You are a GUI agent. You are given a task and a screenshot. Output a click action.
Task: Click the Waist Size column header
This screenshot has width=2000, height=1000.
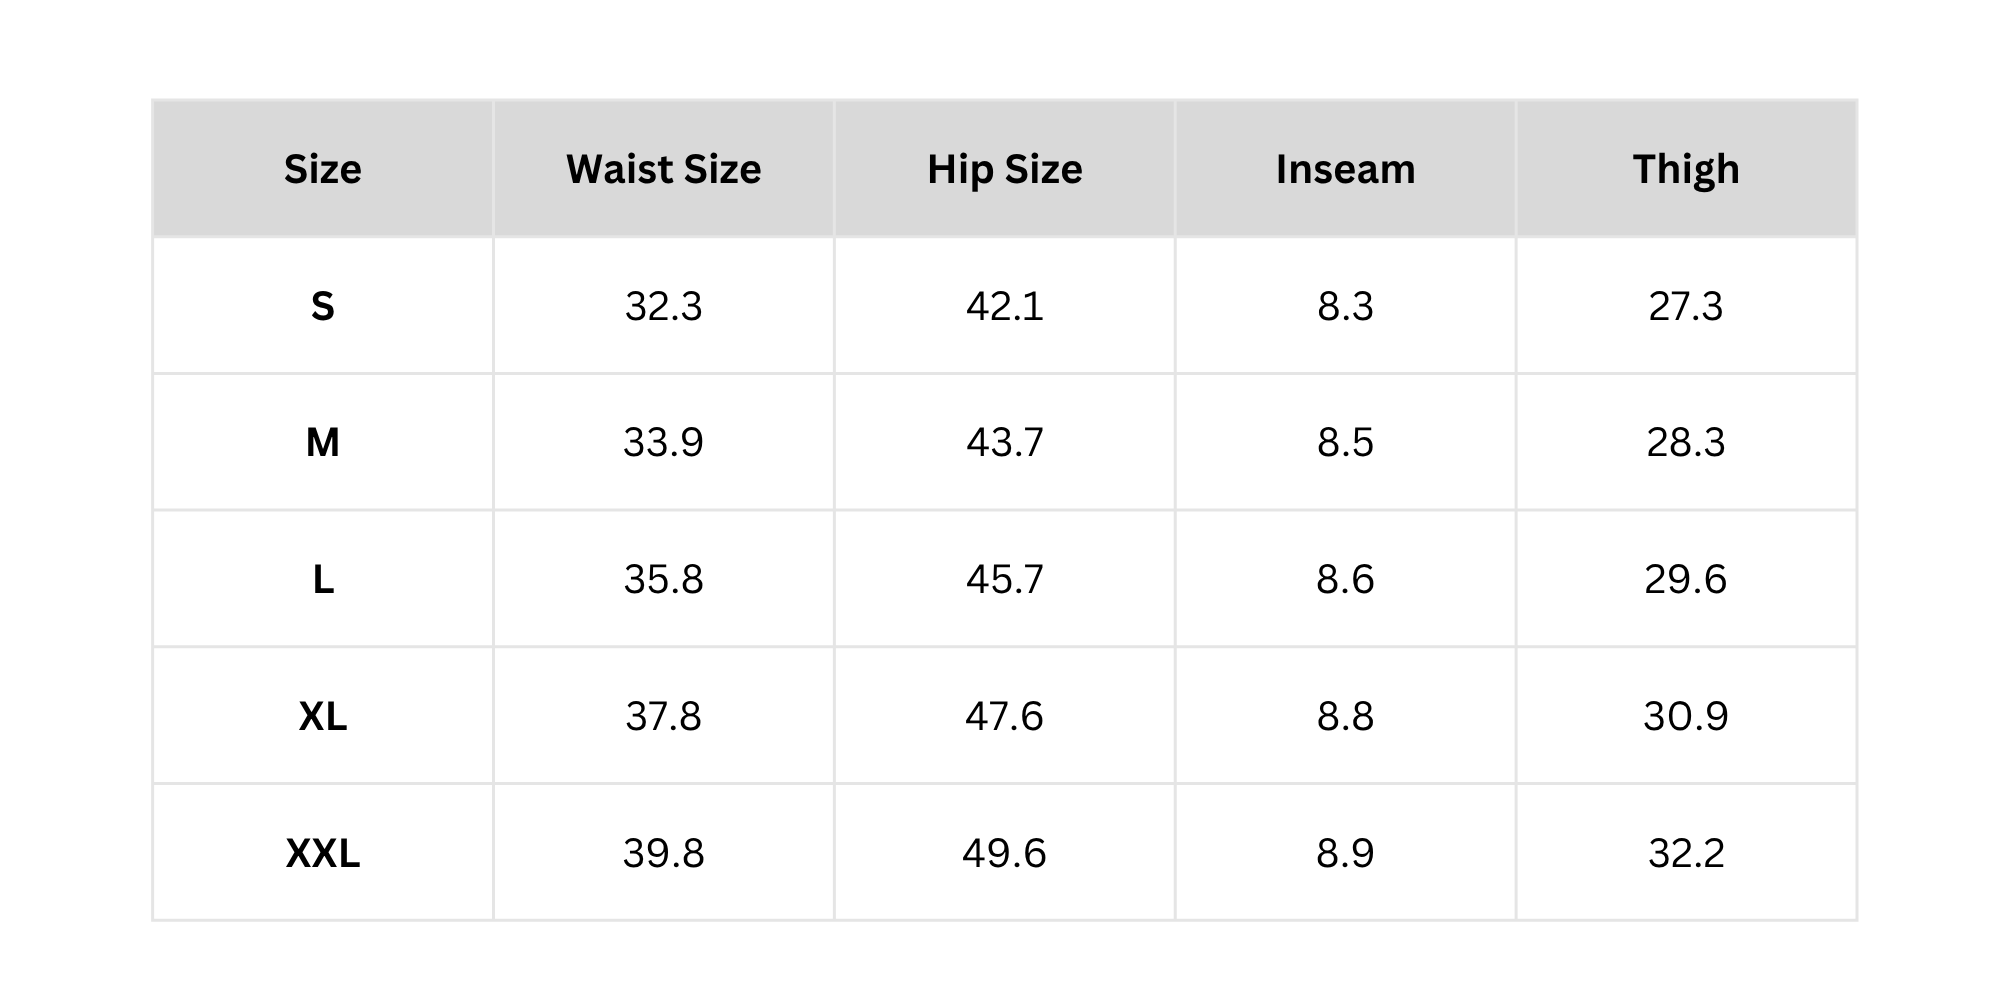tap(663, 169)
